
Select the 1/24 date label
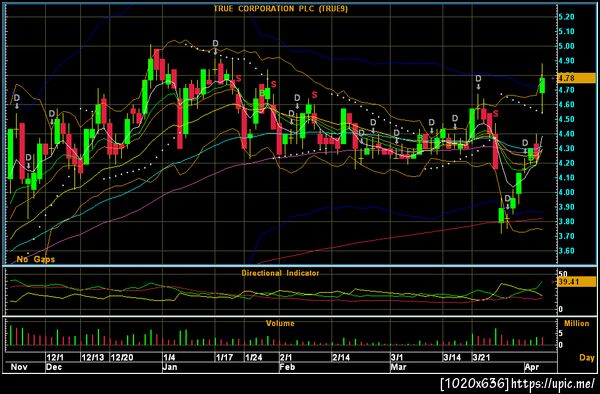click(254, 358)
